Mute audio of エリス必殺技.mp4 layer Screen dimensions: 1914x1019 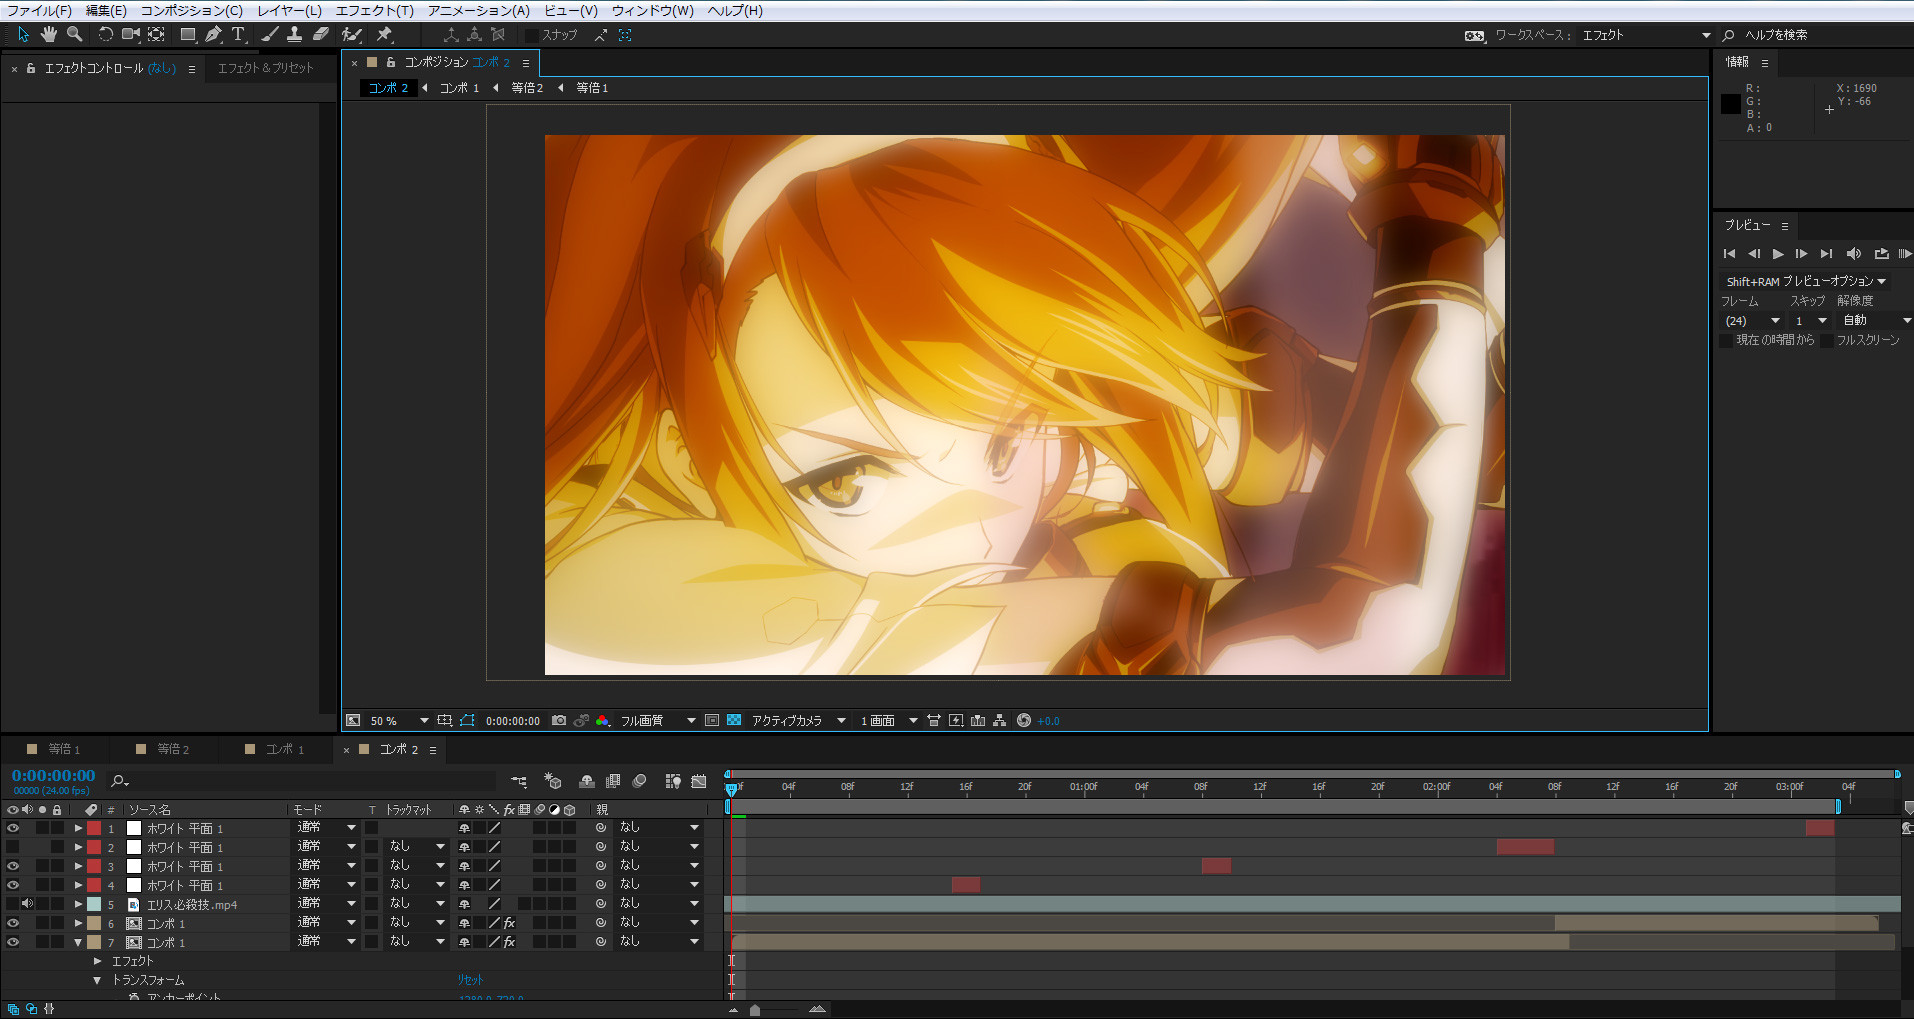pyautogui.click(x=28, y=904)
